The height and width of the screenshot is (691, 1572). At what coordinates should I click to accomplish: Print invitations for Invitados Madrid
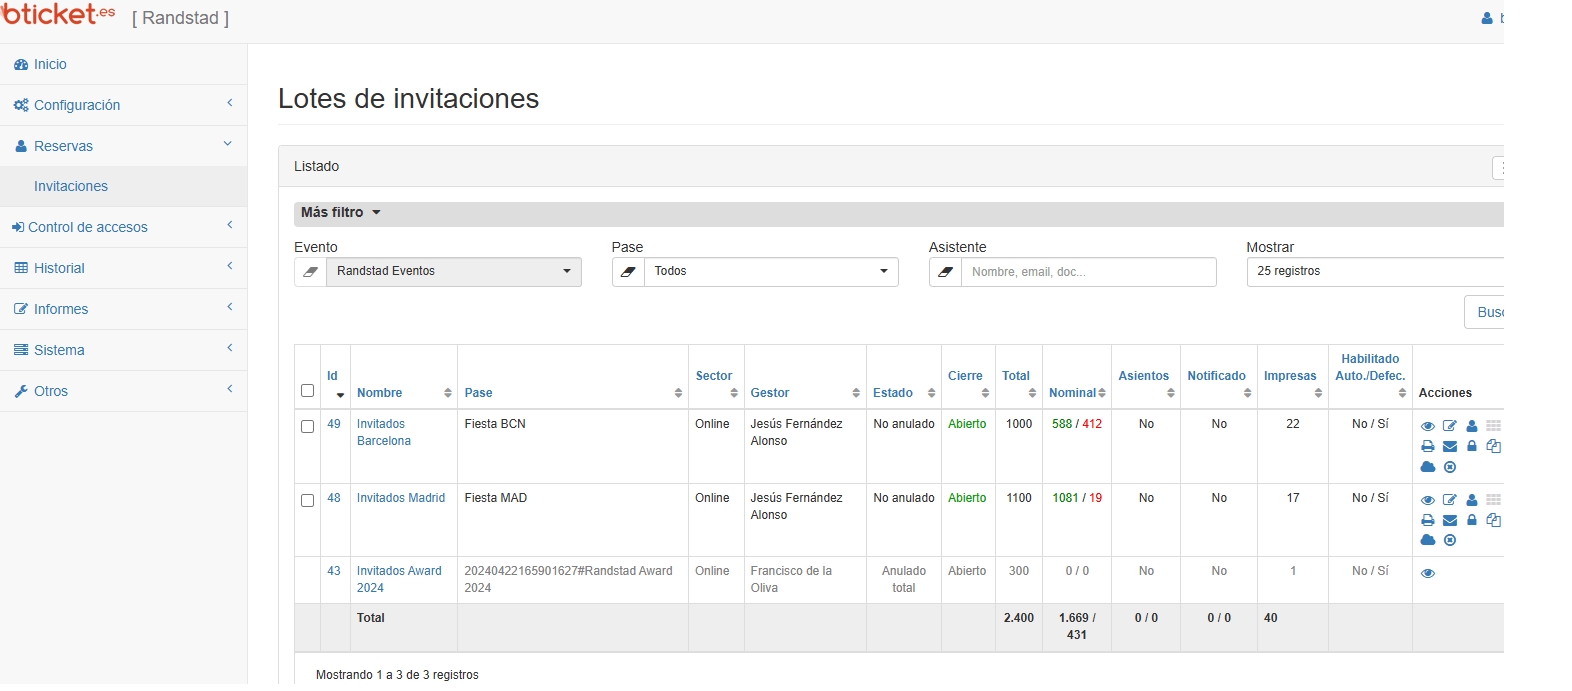tap(1428, 520)
